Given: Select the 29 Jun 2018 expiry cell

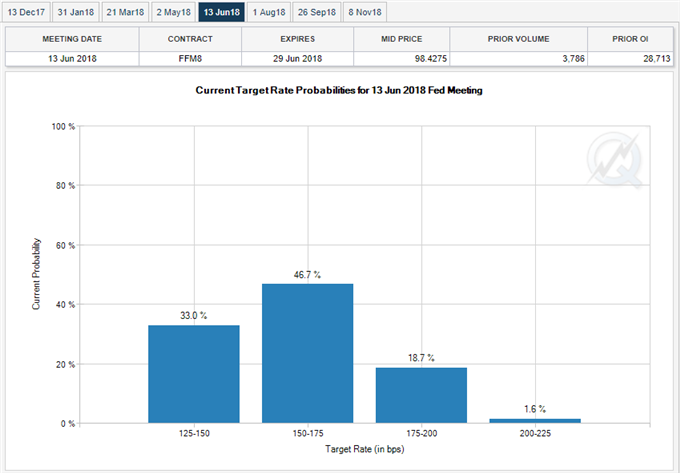Looking at the screenshot, I should click(298, 59).
